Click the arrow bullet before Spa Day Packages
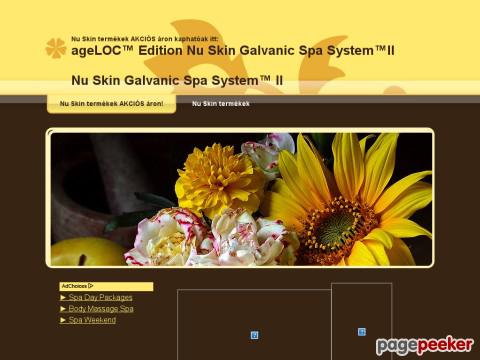Image resolution: width=480 pixels, height=360 pixels. pyautogui.click(x=63, y=297)
